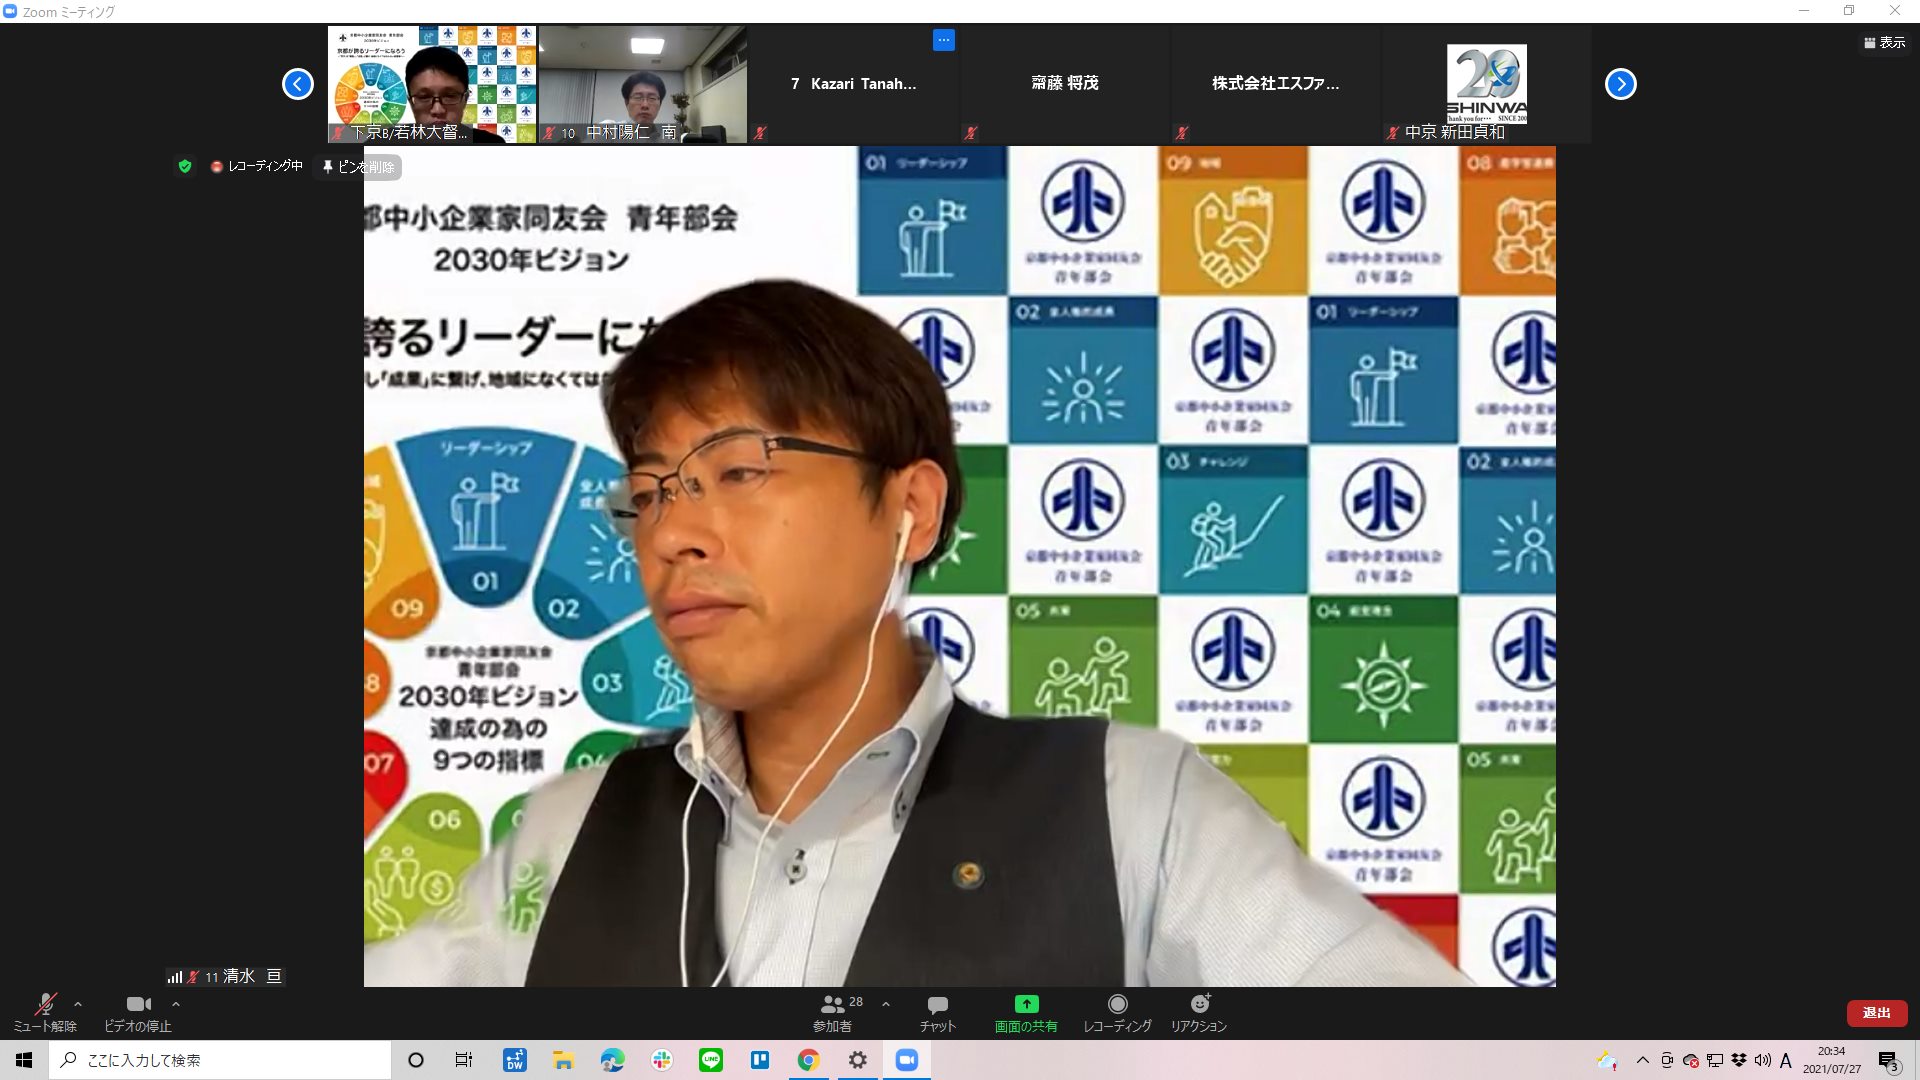Click Zoom ミーティング window title
The width and height of the screenshot is (1920, 1080).
tap(68, 12)
